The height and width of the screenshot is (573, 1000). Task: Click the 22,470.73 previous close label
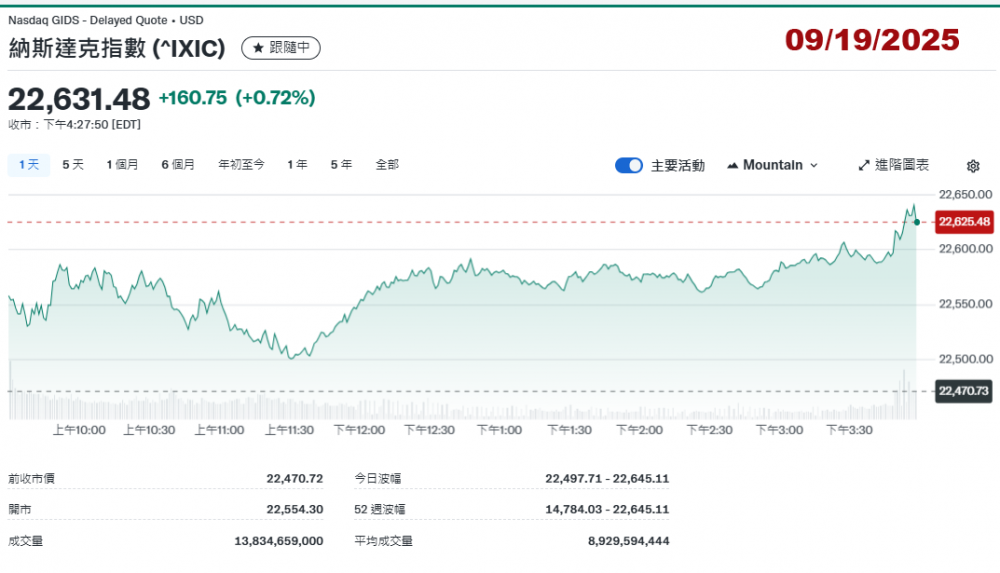point(964,391)
